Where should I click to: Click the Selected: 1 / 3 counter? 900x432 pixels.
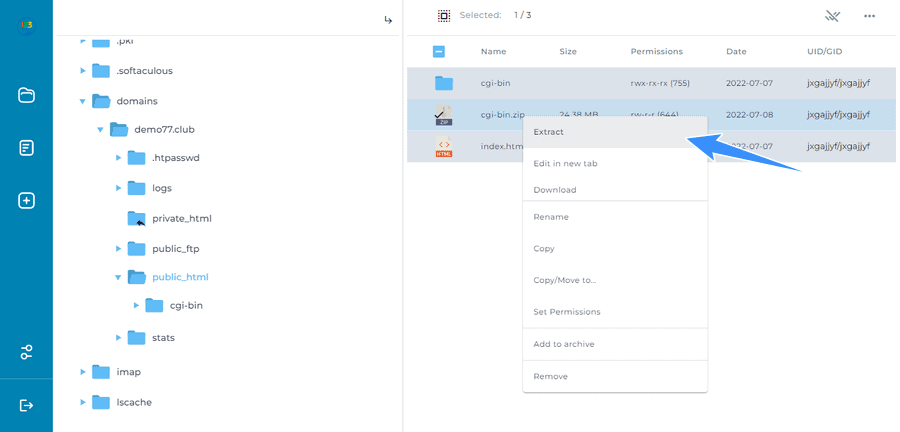tap(495, 15)
